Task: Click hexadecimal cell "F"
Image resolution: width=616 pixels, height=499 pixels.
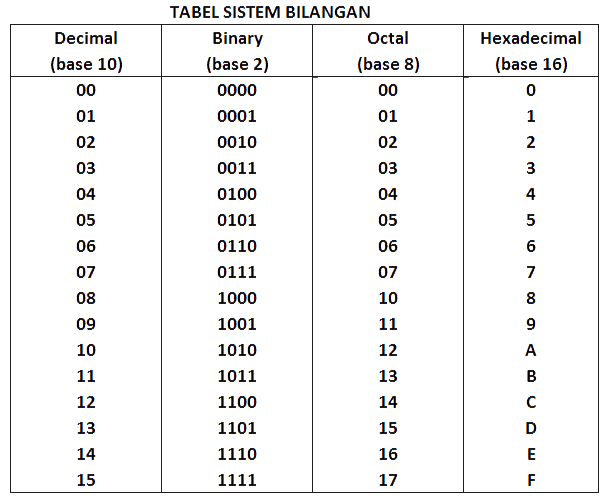Action: click(x=531, y=480)
